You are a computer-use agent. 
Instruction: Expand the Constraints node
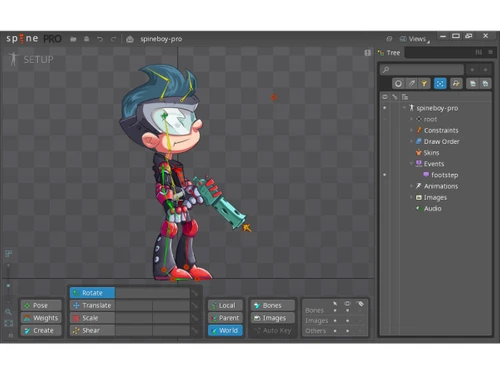[411, 130]
